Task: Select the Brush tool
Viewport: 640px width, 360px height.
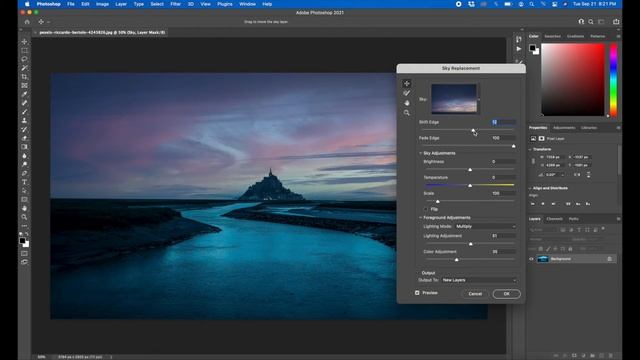Action: click(x=24, y=112)
